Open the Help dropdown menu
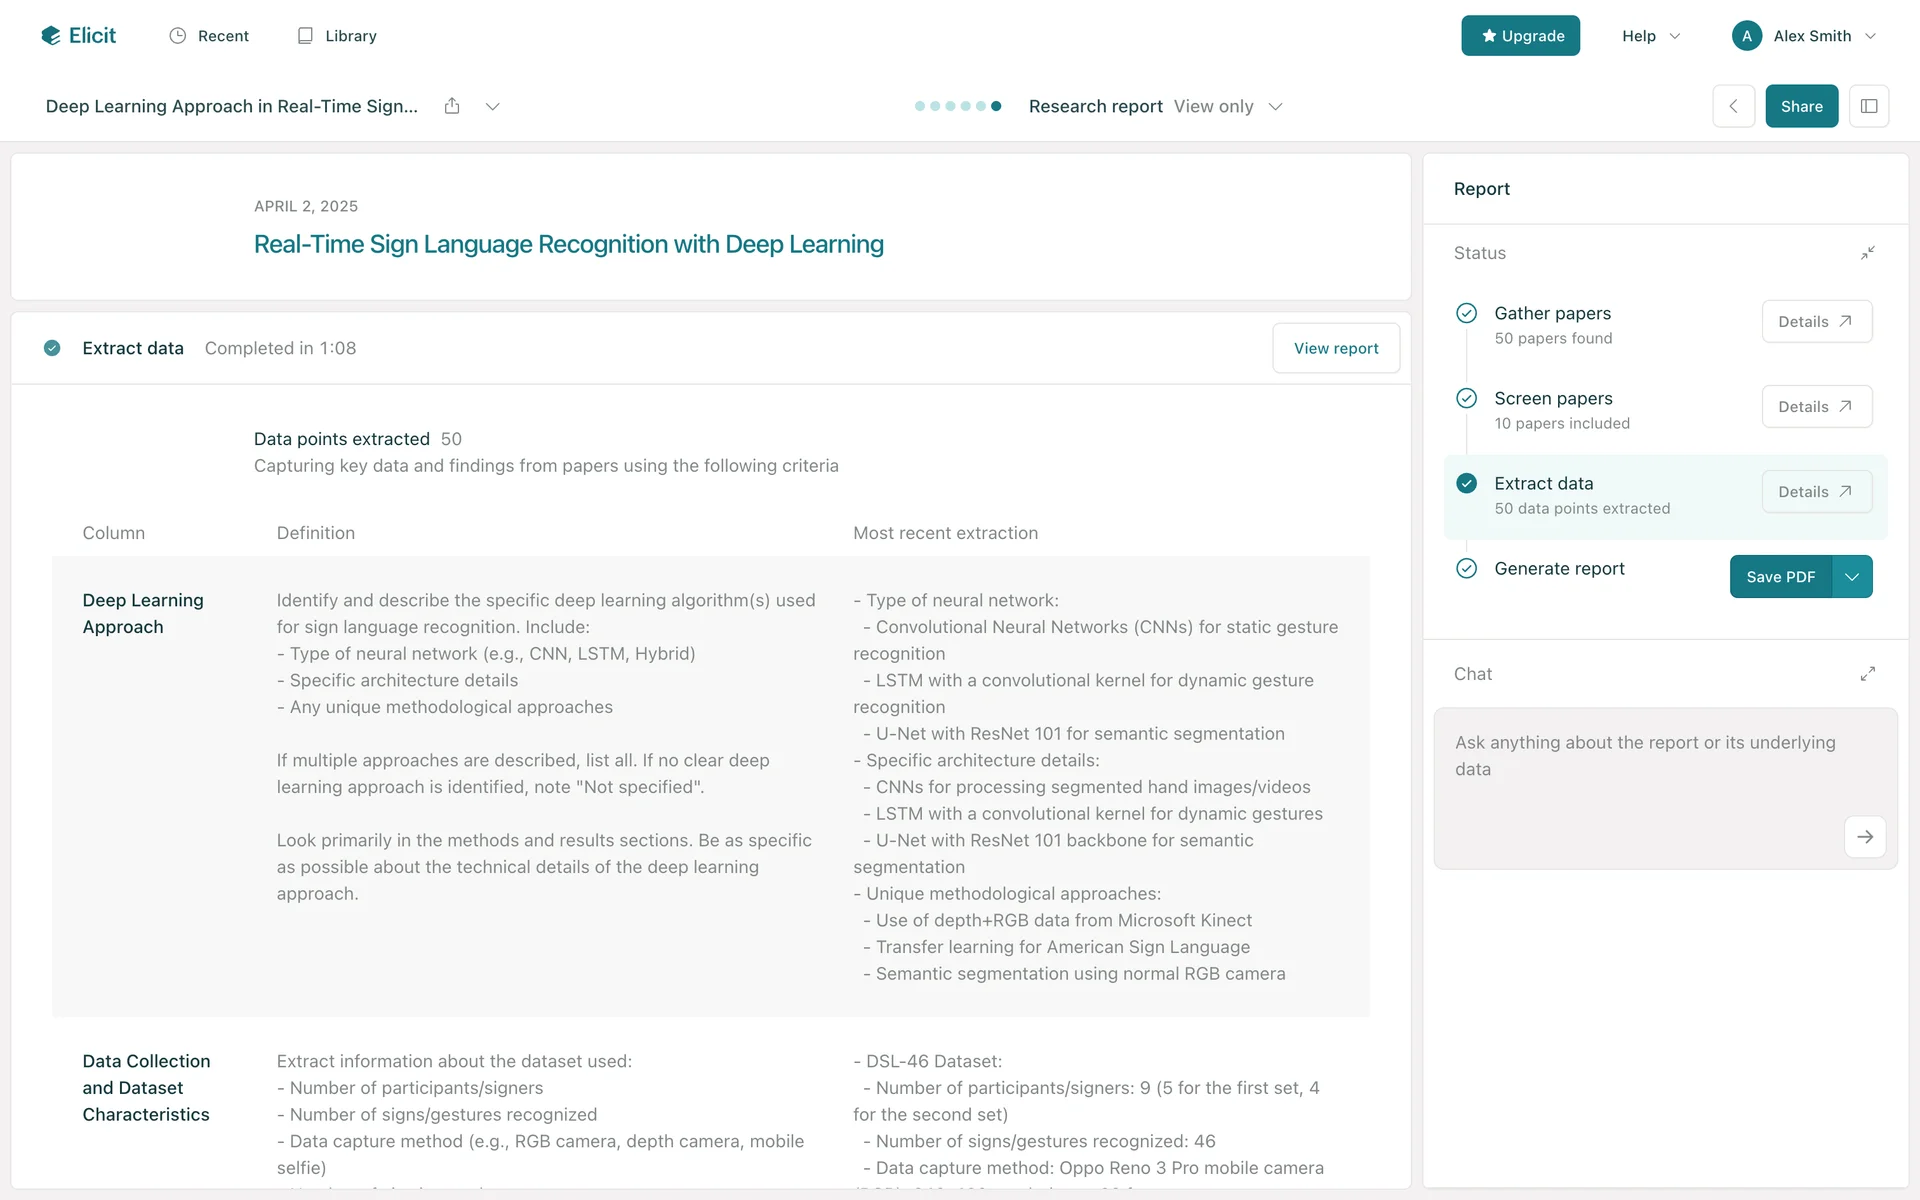 1650,36
